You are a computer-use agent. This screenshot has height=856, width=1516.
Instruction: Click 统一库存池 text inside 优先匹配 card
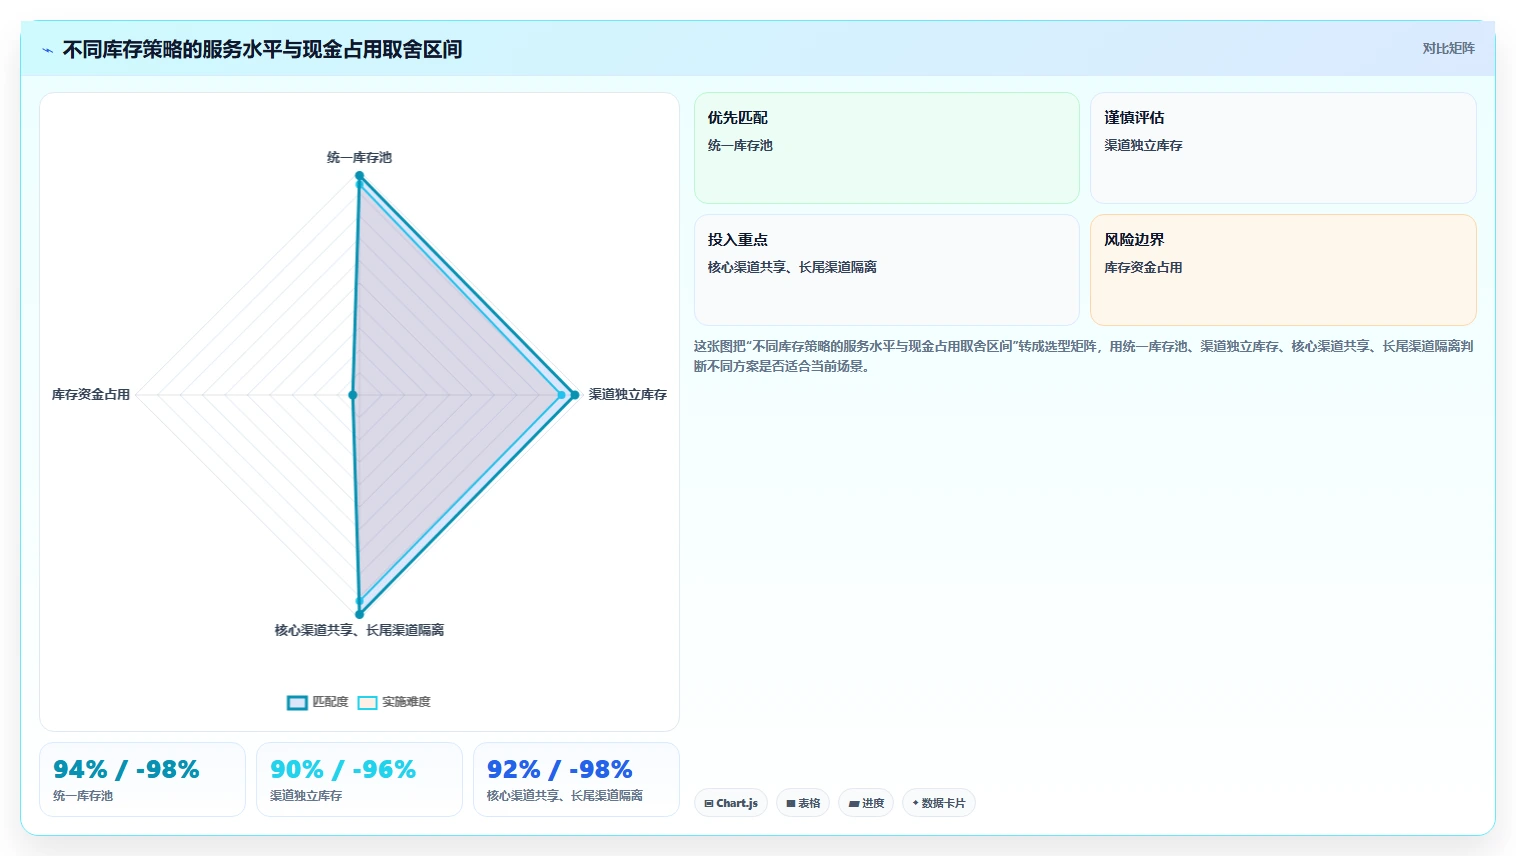click(x=740, y=145)
